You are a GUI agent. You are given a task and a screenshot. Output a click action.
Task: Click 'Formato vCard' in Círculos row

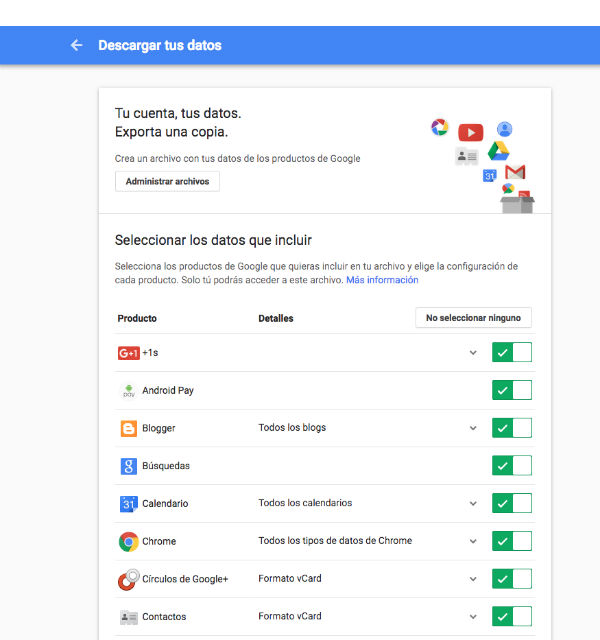tap(290, 578)
